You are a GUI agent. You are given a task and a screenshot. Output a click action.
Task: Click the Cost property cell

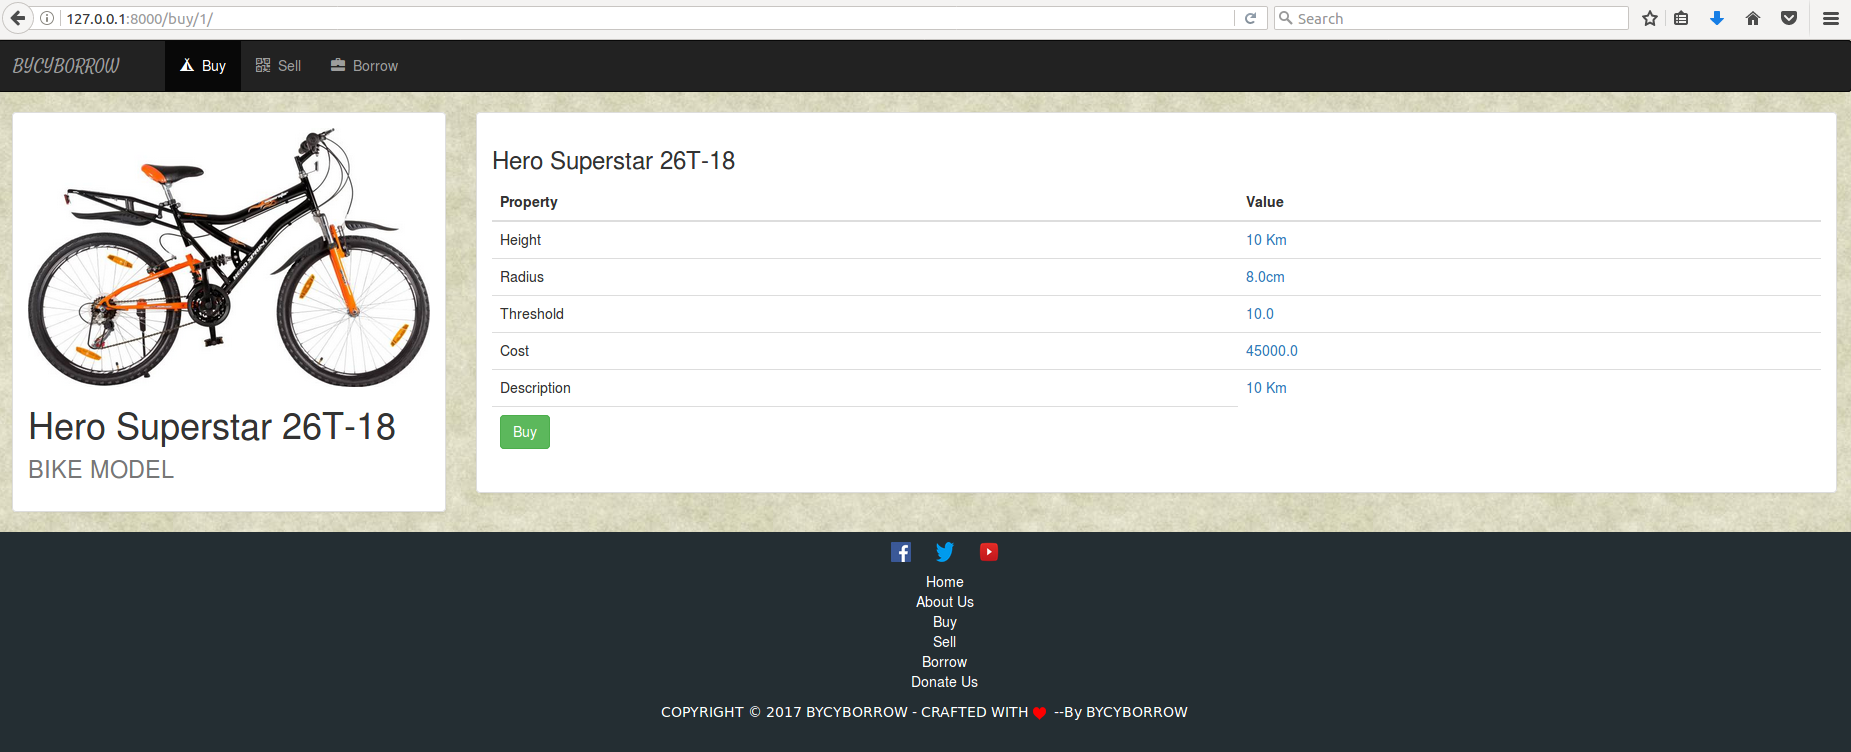(x=865, y=351)
